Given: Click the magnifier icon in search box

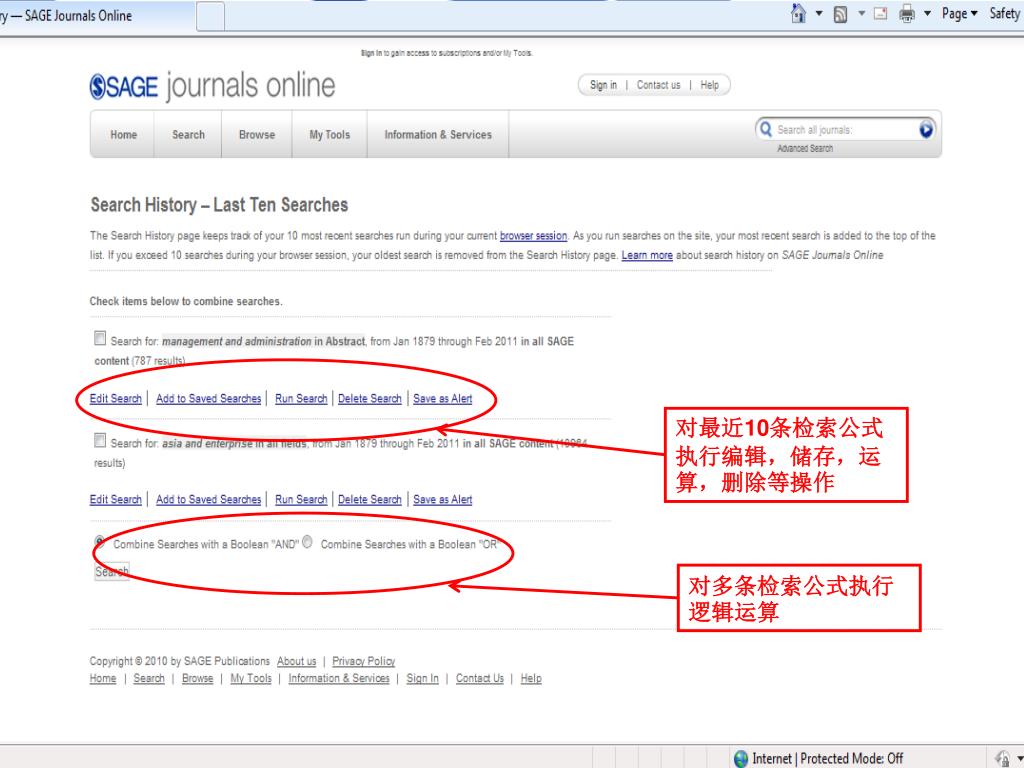Looking at the screenshot, I should pos(765,129).
